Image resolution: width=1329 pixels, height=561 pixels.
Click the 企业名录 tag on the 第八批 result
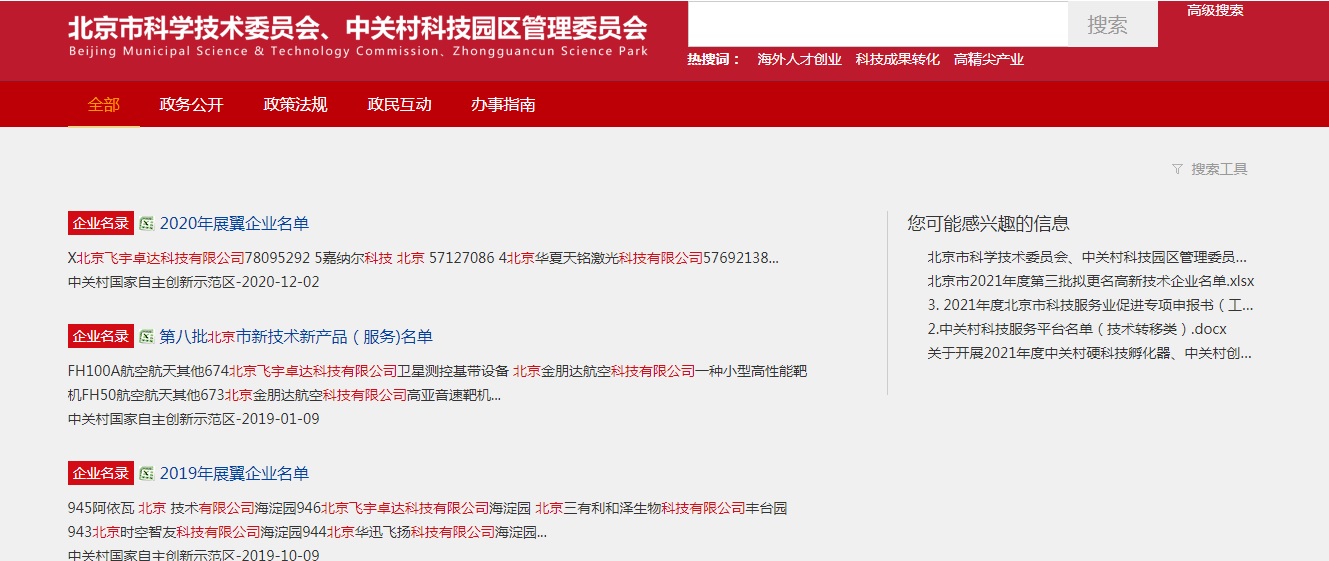[101, 336]
